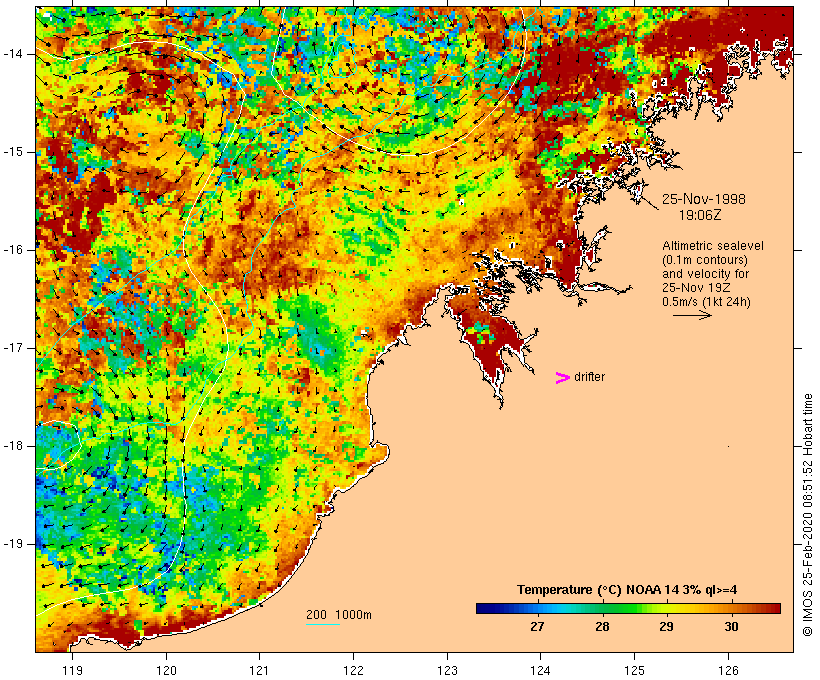Click the dark blue end of the colorbar
This screenshot has height=680, width=820.
484,608
